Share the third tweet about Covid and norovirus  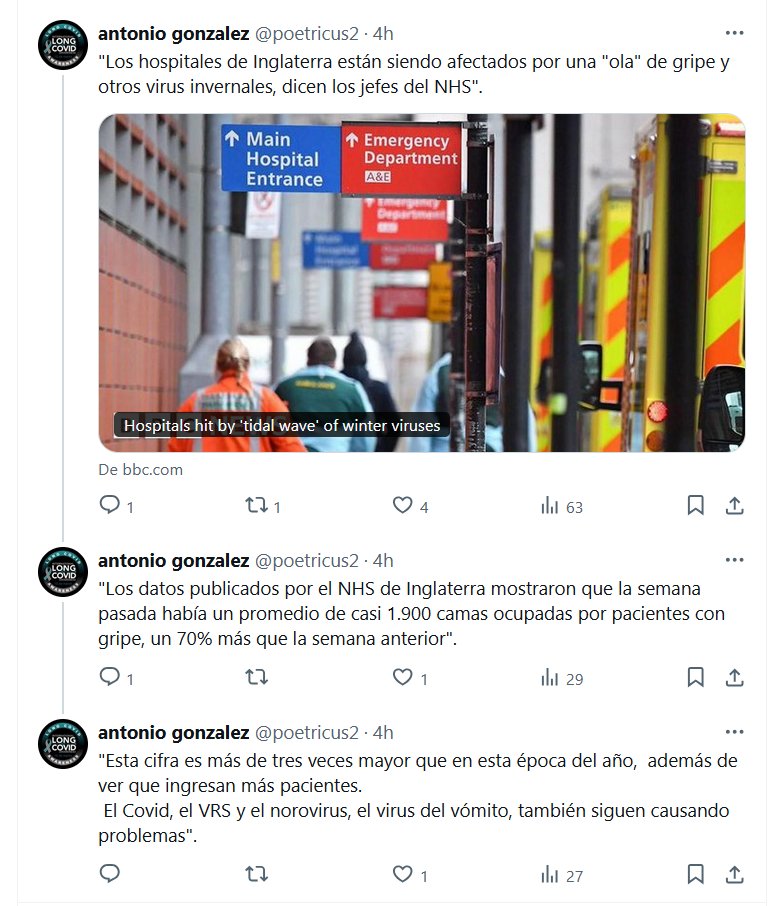734,874
